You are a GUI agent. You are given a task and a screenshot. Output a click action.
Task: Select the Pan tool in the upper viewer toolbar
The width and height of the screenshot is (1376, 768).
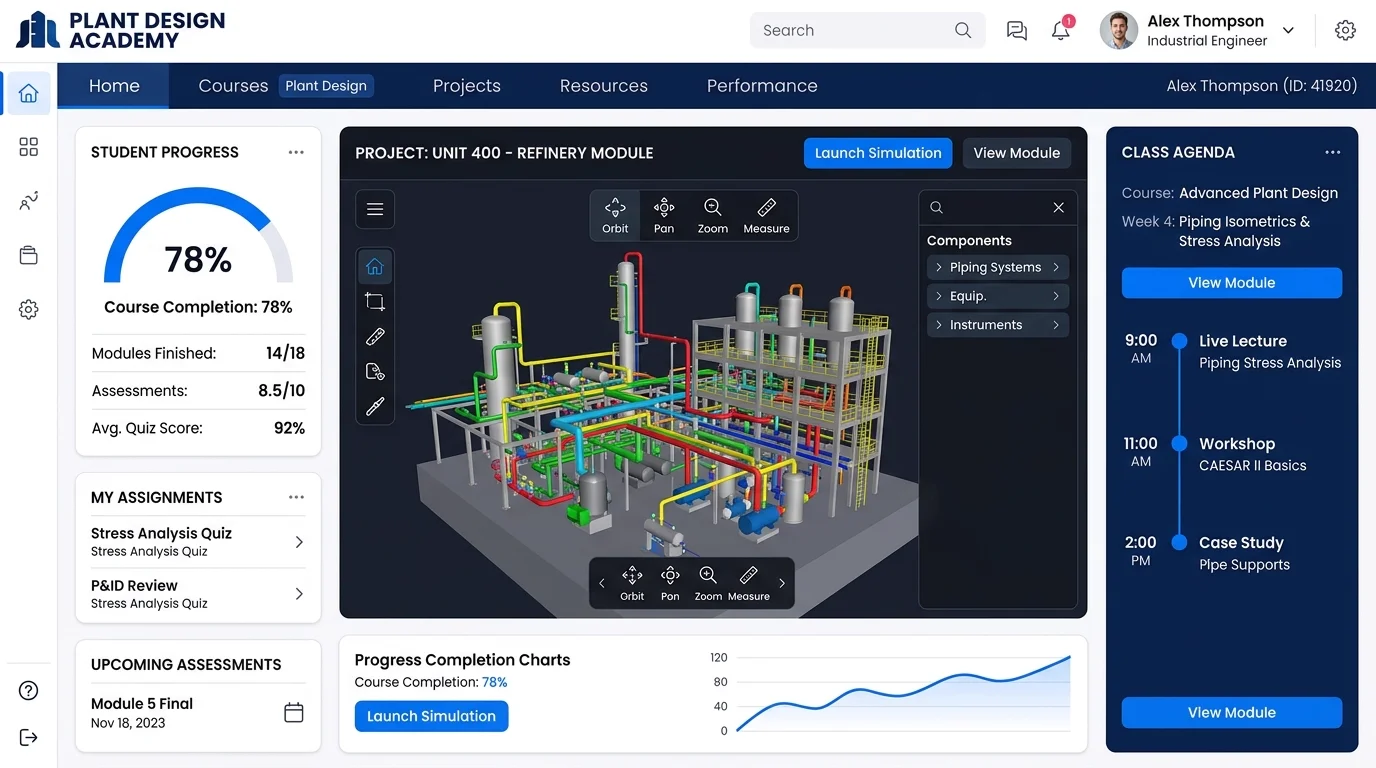664,215
